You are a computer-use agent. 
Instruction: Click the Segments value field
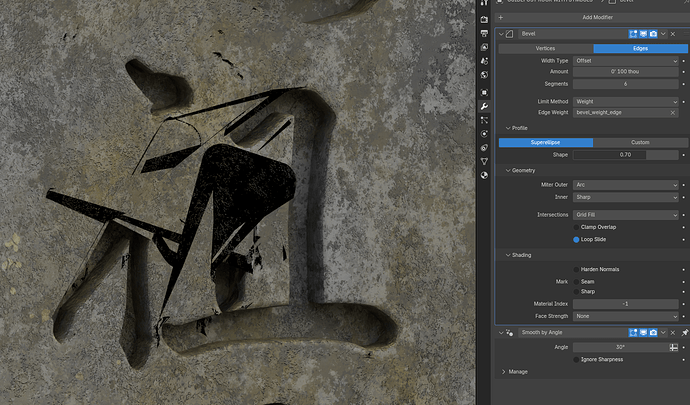pos(626,84)
